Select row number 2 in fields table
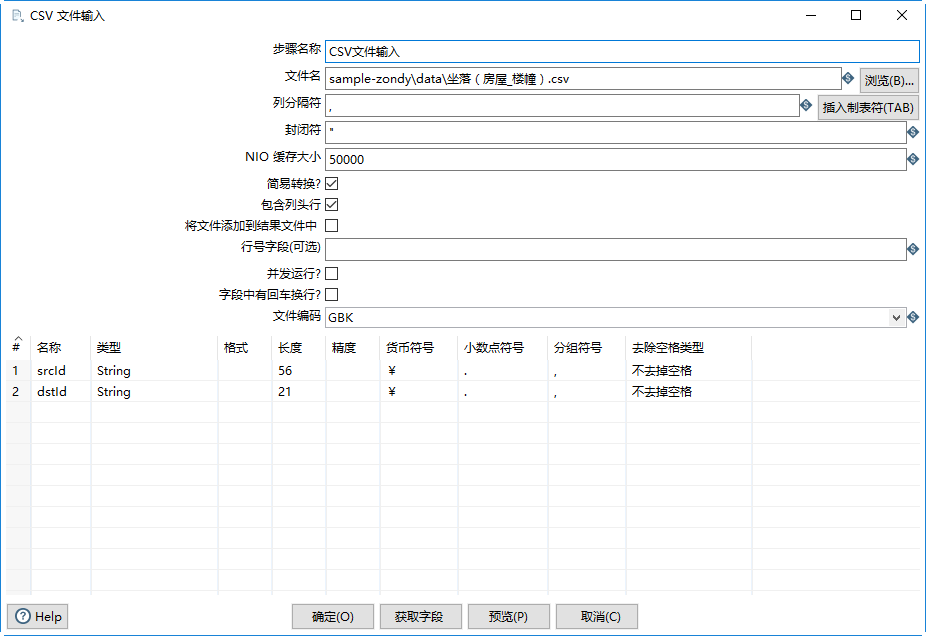Image resolution: width=926 pixels, height=636 pixels. click(x=15, y=392)
